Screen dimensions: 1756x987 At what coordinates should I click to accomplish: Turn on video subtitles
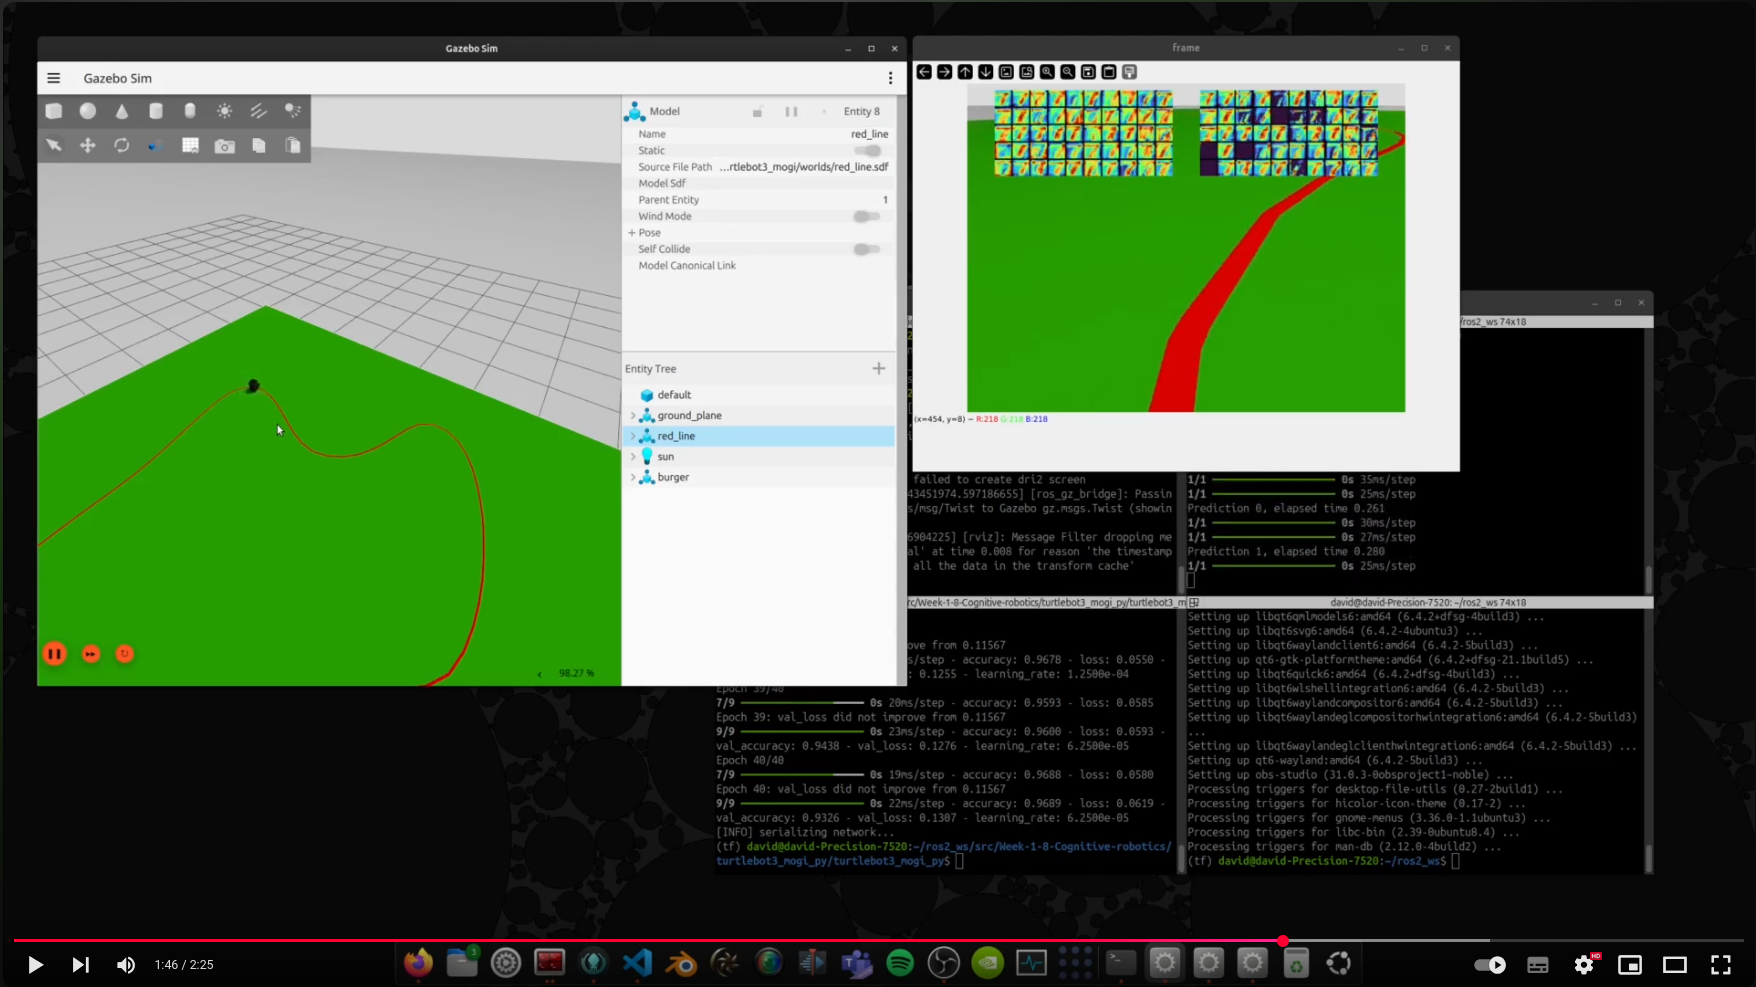point(1538,965)
